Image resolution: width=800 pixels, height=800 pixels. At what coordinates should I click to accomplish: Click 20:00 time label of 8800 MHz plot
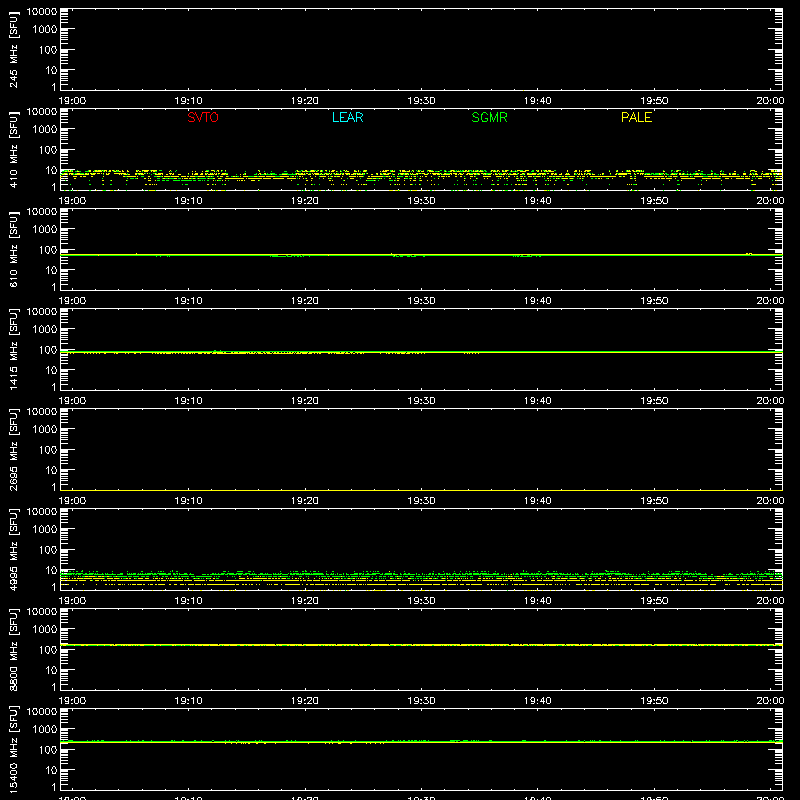(770, 701)
